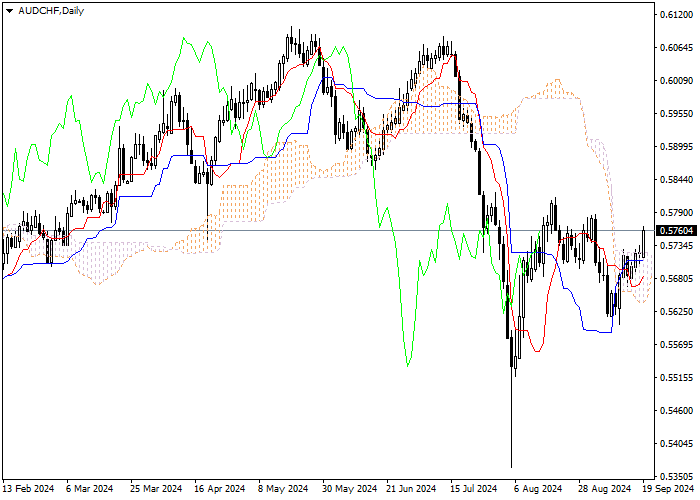Select the 6 Mar 2024 date label
The image size is (700, 500).
(x=89, y=489)
